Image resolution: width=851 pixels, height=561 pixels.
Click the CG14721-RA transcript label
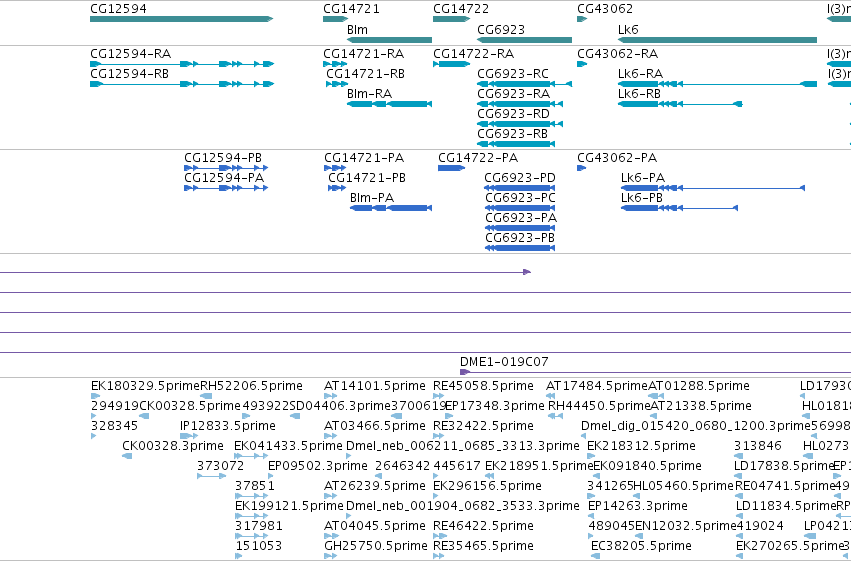pyautogui.click(x=364, y=54)
